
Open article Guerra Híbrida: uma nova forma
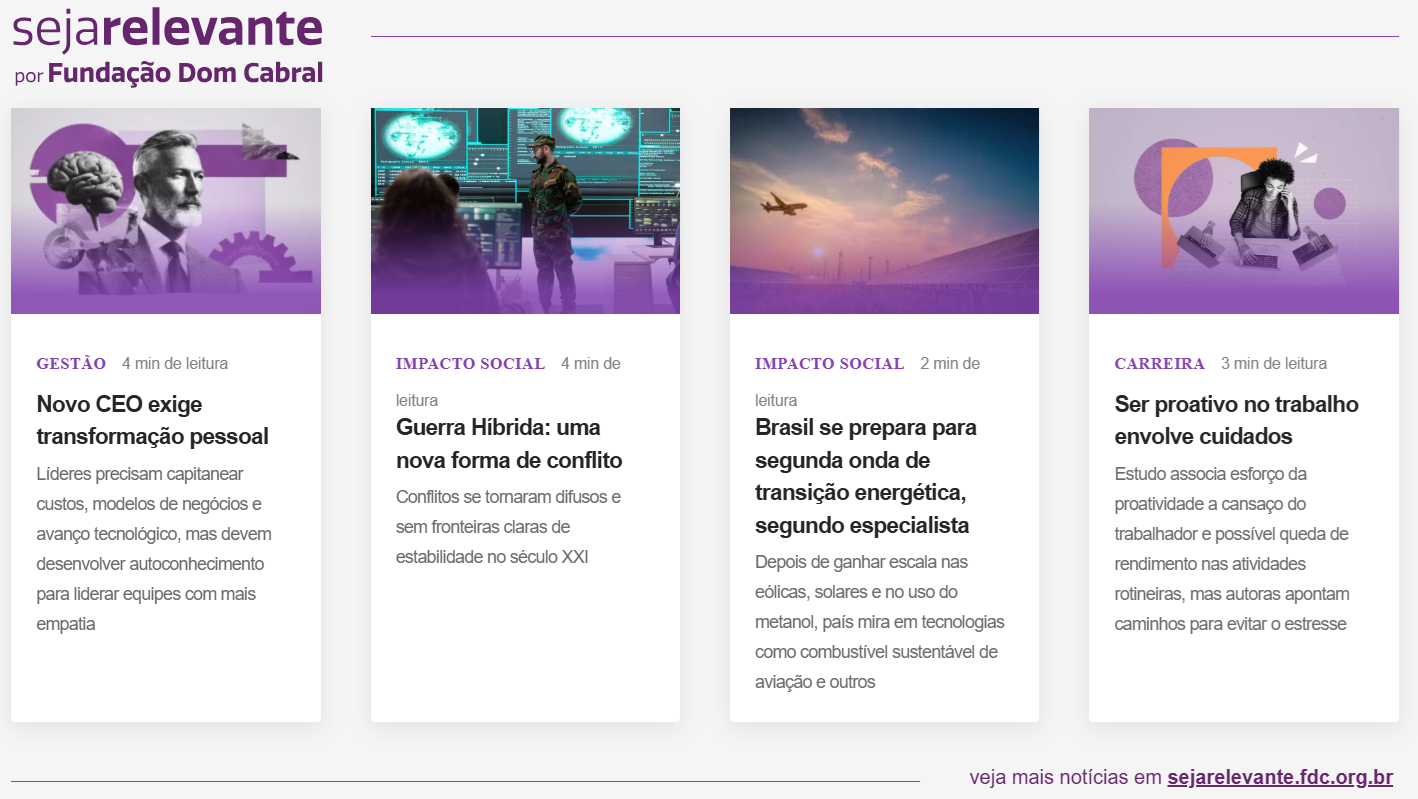click(509, 444)
